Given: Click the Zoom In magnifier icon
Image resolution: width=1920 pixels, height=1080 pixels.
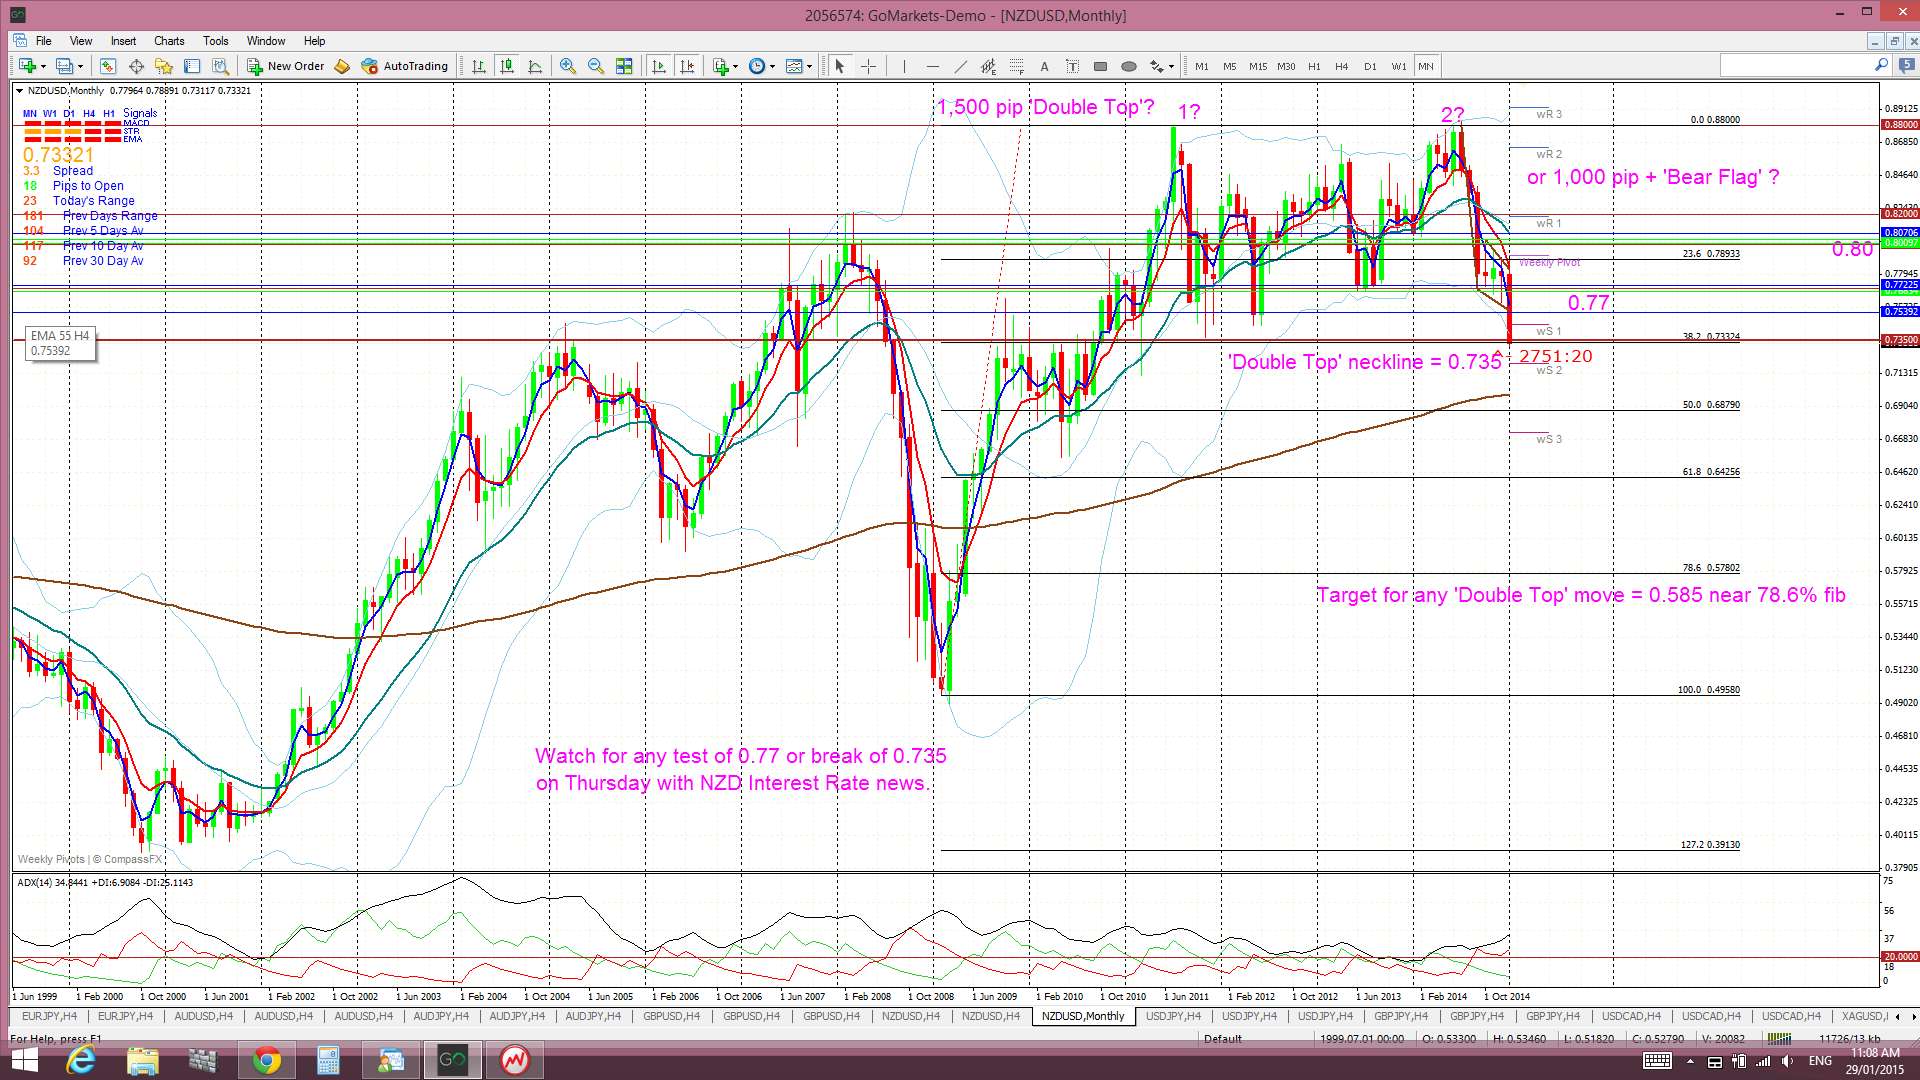Looking at the screenshot, I should (567, 66).
